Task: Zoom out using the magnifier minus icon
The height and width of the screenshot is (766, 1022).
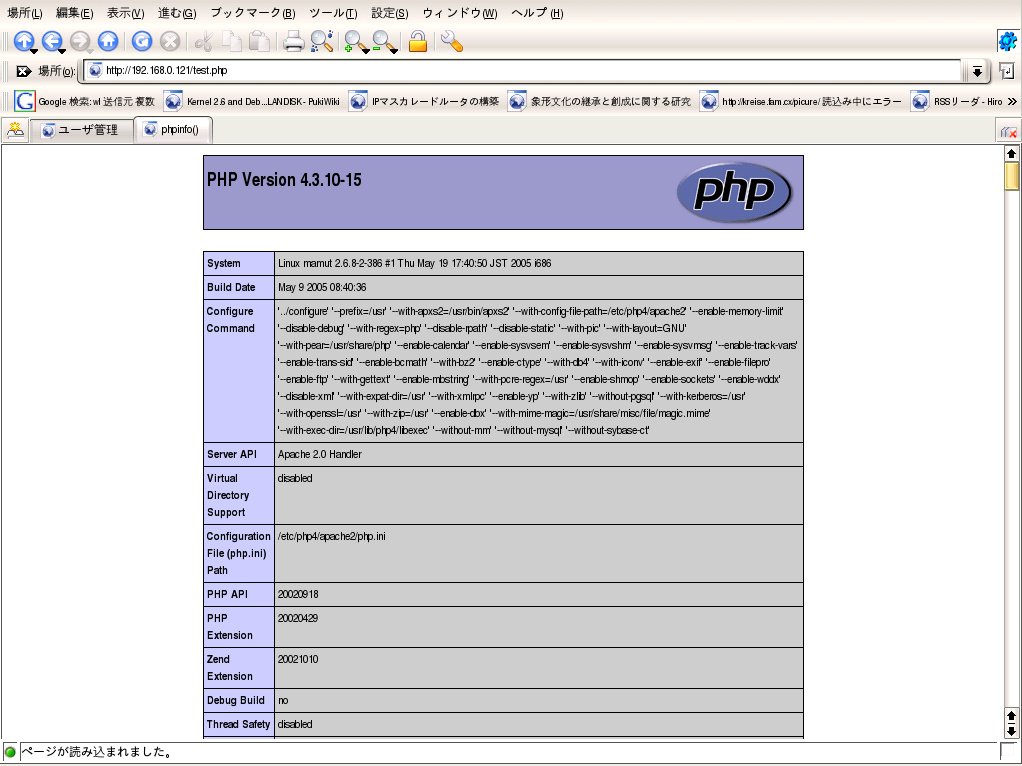Action: tap(383, 41)
